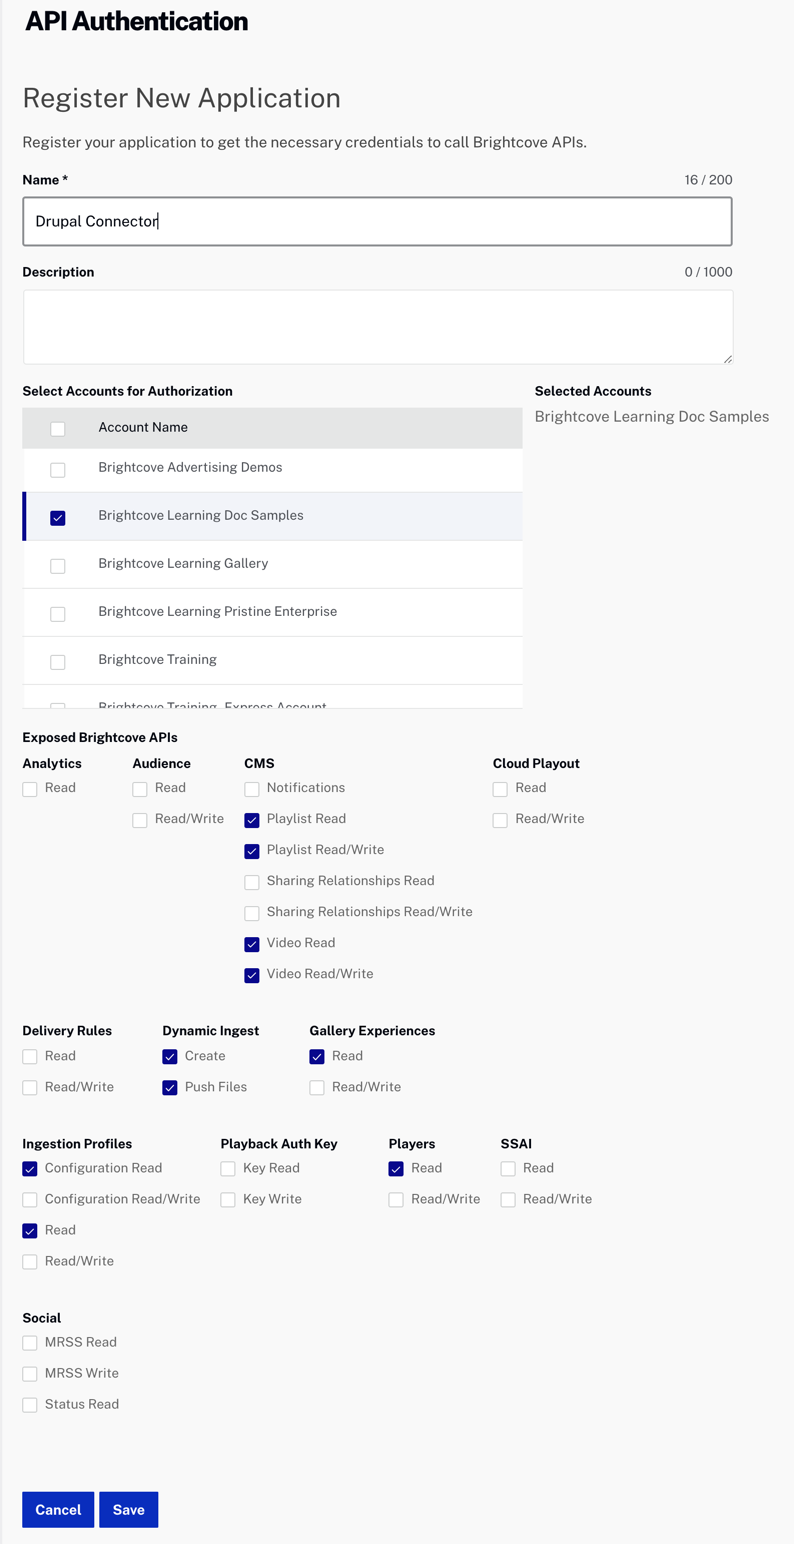The width and height of the screenshot is (794, 1544).
Task: Toggle the select-all Account Name checkbox
Action: pyautogui.click(x=57, y=428)
